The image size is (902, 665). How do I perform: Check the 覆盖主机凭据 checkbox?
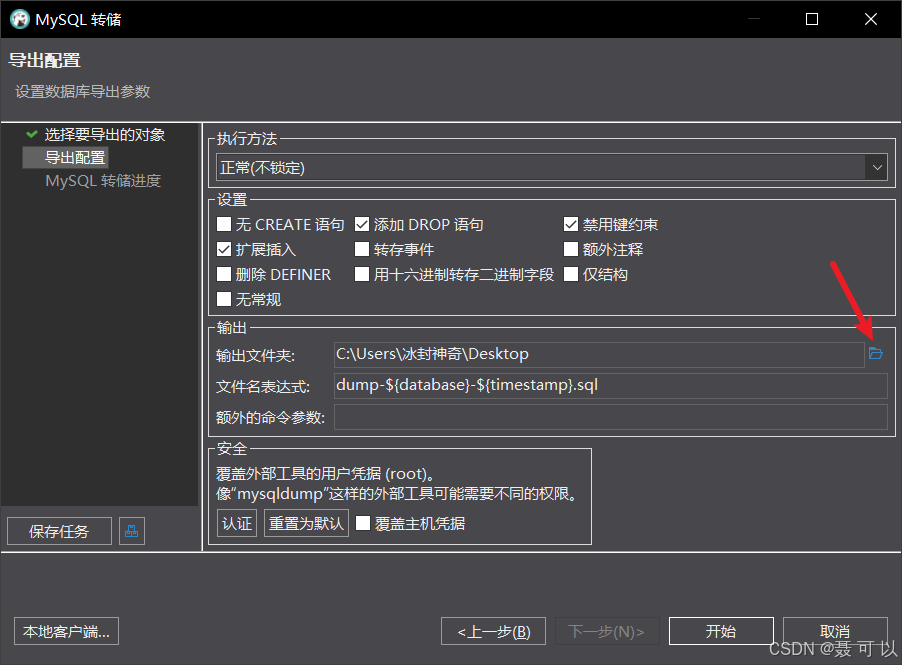(x=363, y=523)
